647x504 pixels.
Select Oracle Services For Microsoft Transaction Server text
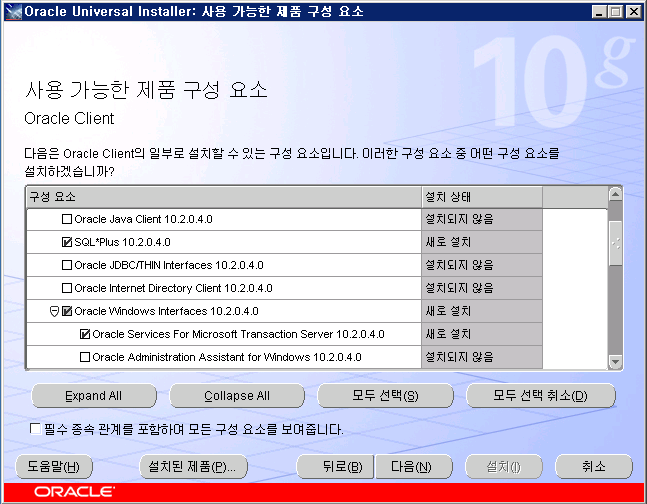tap(238, 334)
